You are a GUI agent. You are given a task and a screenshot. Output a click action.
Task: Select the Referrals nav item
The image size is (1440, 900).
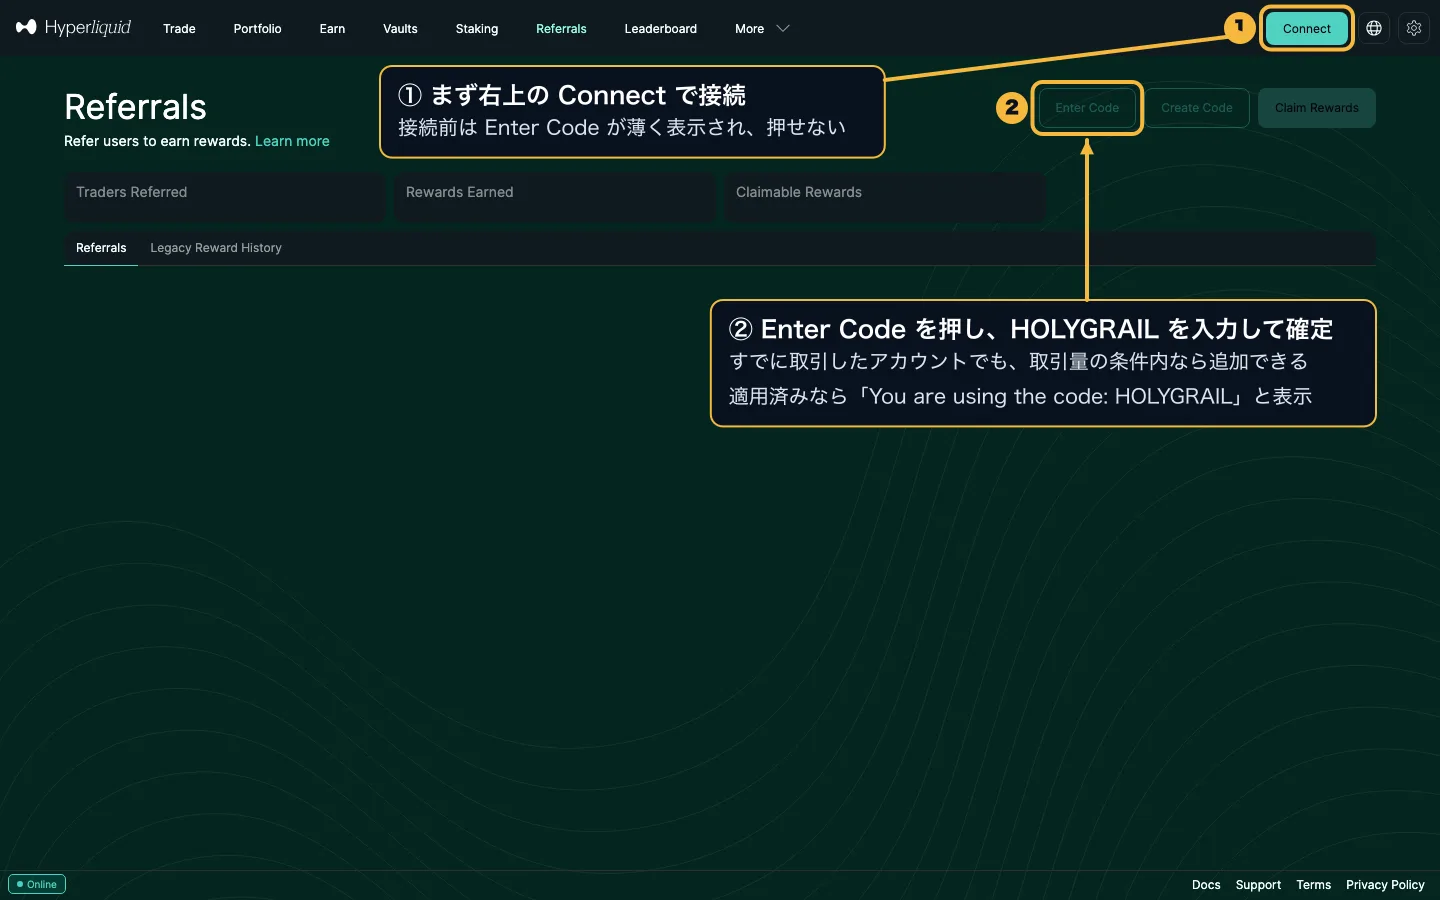(561, 29)
